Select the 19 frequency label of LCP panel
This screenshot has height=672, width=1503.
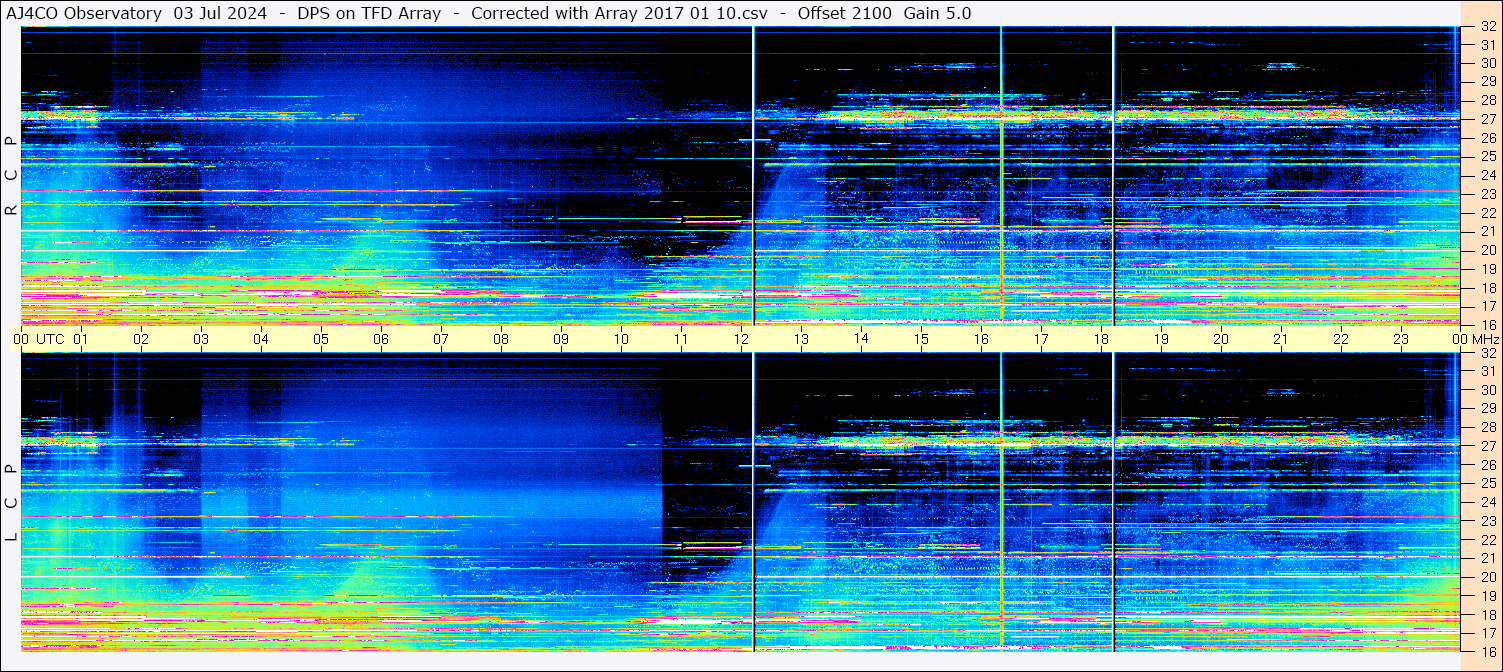(x=1487, y=596)
